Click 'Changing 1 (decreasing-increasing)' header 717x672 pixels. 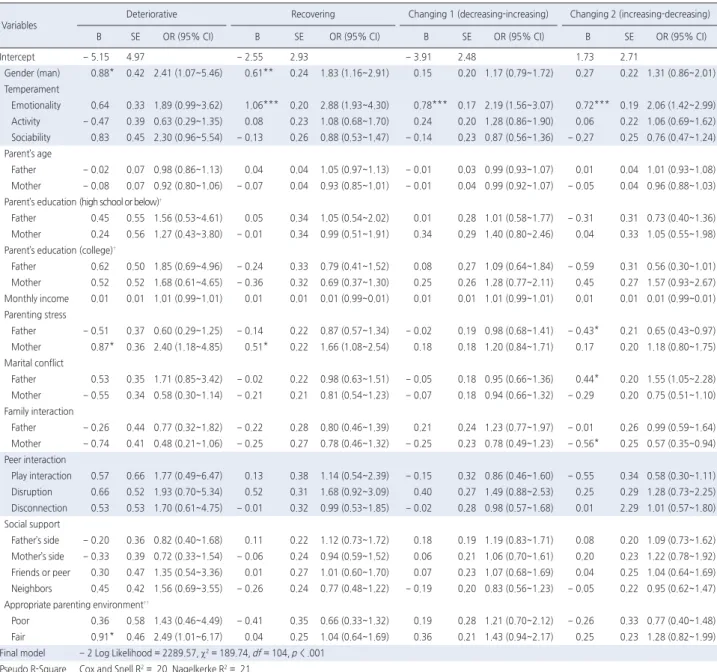478,14
